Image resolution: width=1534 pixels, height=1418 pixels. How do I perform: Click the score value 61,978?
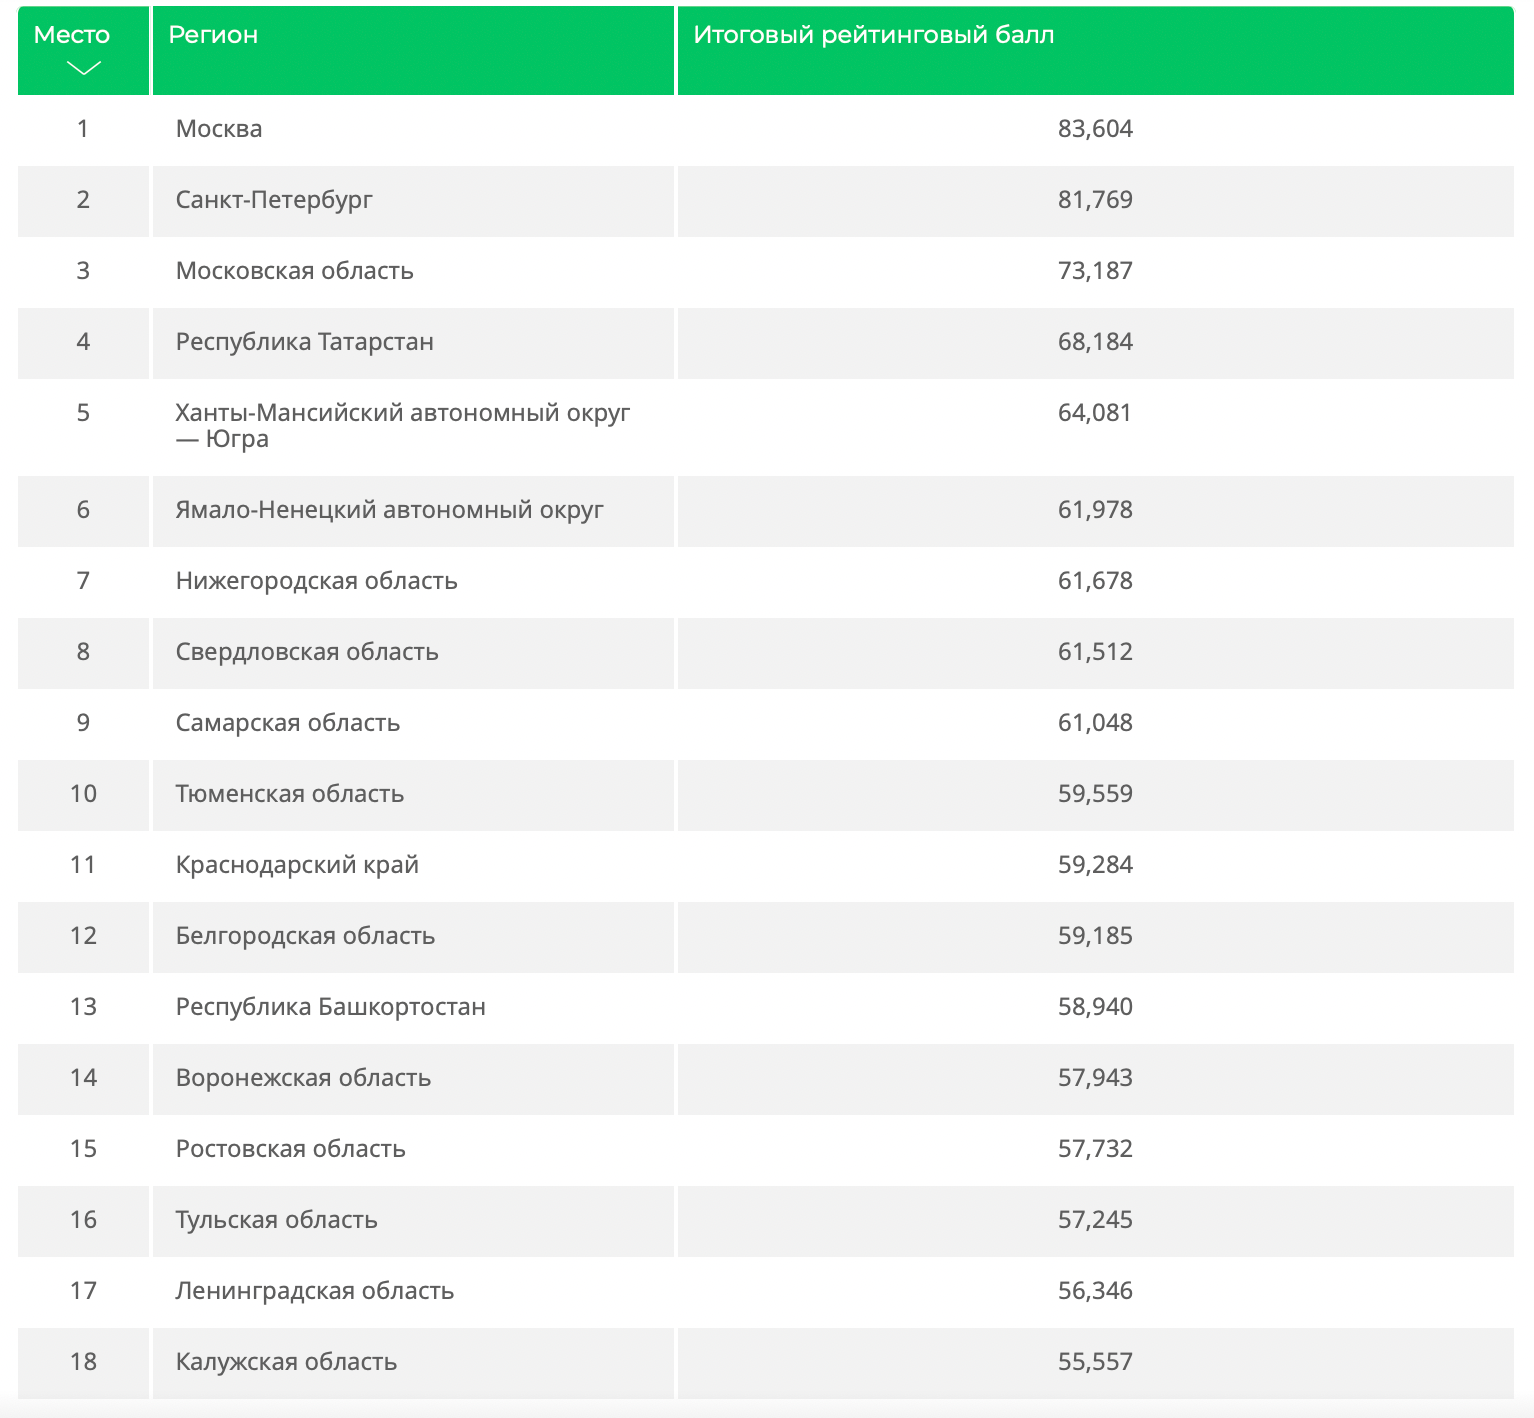click(1095, 510)
